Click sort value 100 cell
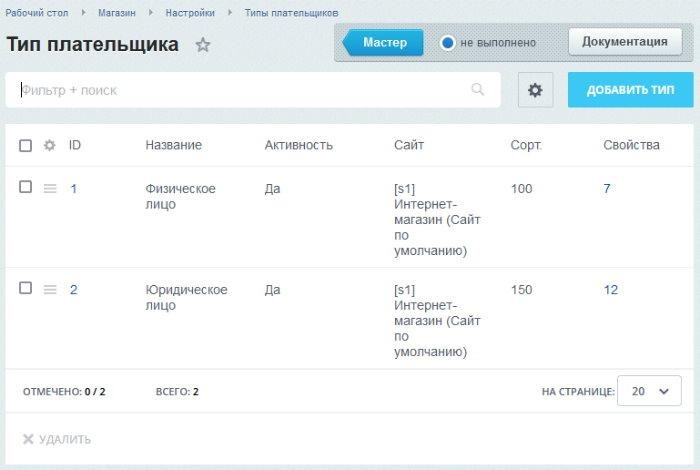This screenshot has height=470, width=700. 521,188
